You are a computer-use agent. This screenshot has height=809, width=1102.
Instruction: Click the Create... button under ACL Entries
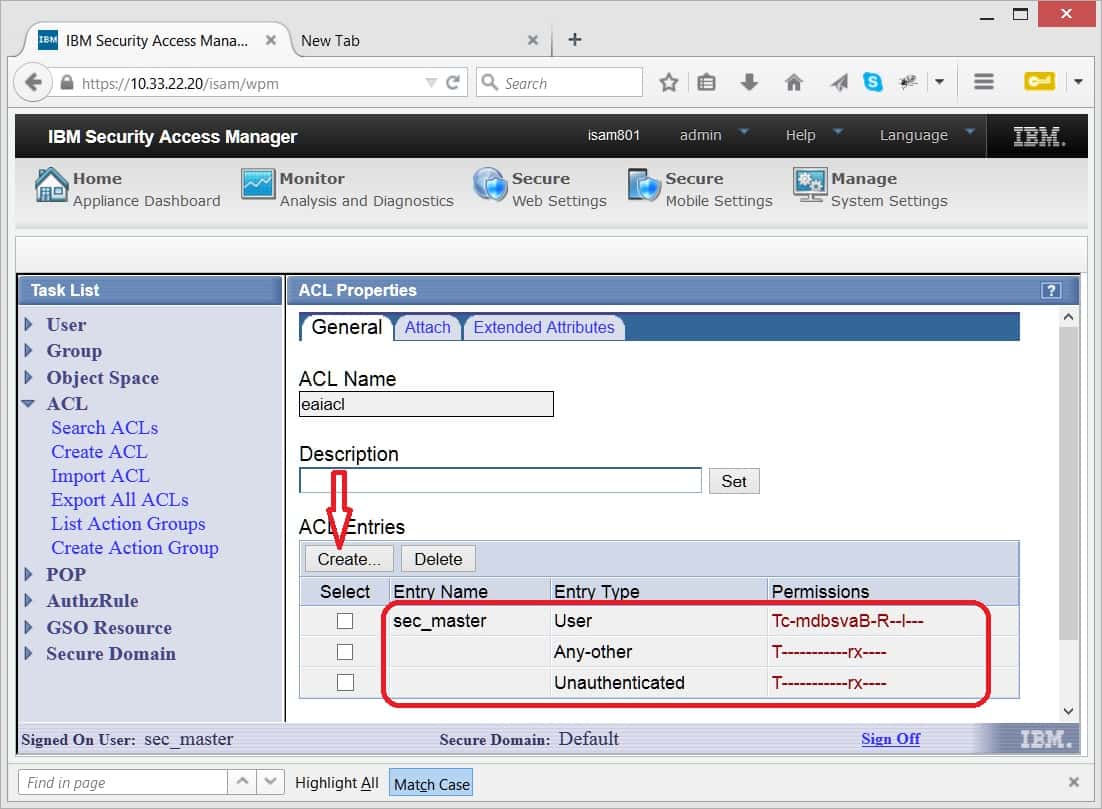[x=348, y=558]
